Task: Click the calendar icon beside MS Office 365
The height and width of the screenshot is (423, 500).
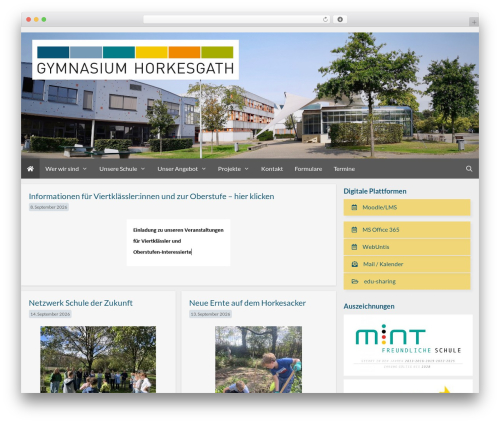Action: (354, 230)
